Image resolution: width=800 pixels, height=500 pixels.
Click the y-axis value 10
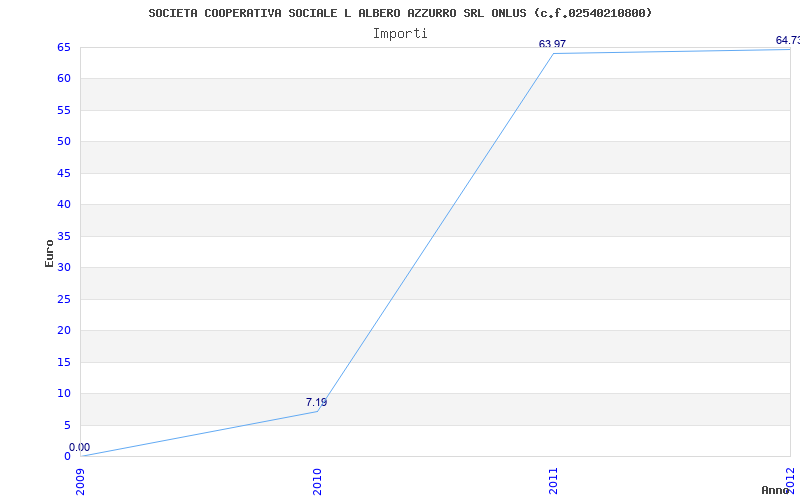[64, 393]
